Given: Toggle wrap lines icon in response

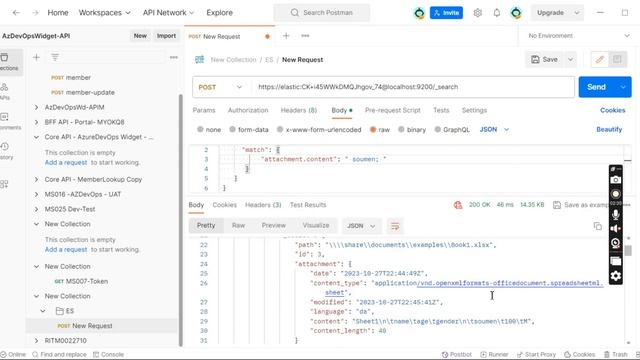Looking at the screenshot, I should tap(395, 226).
